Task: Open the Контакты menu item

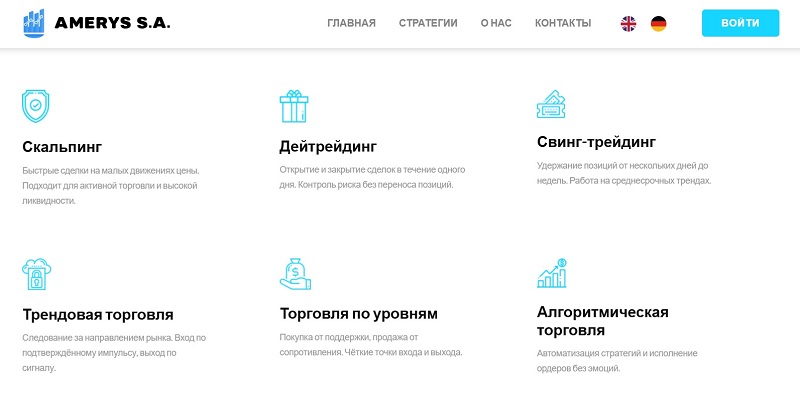Action: (x=563, y=23)
